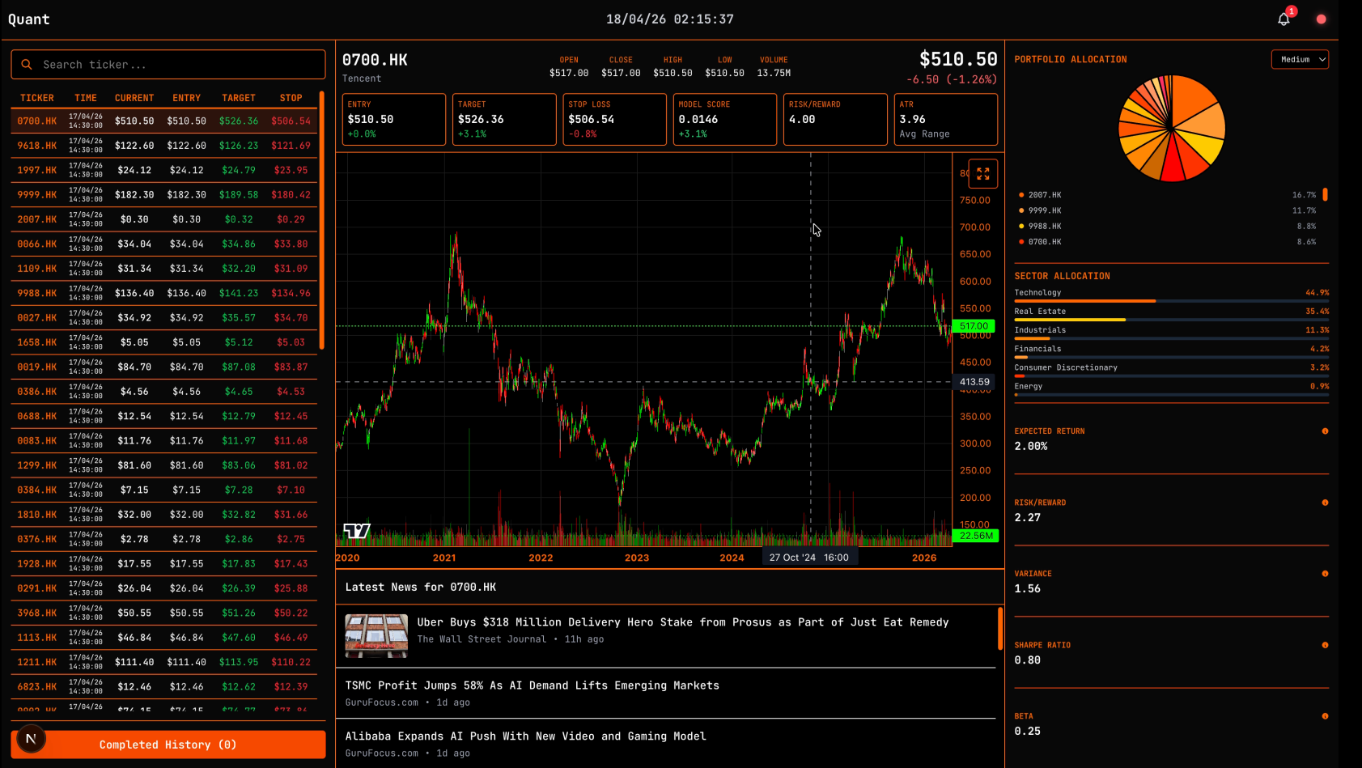
Task: Click the RISK/REWARD 4.00 card
Action: 836,120
